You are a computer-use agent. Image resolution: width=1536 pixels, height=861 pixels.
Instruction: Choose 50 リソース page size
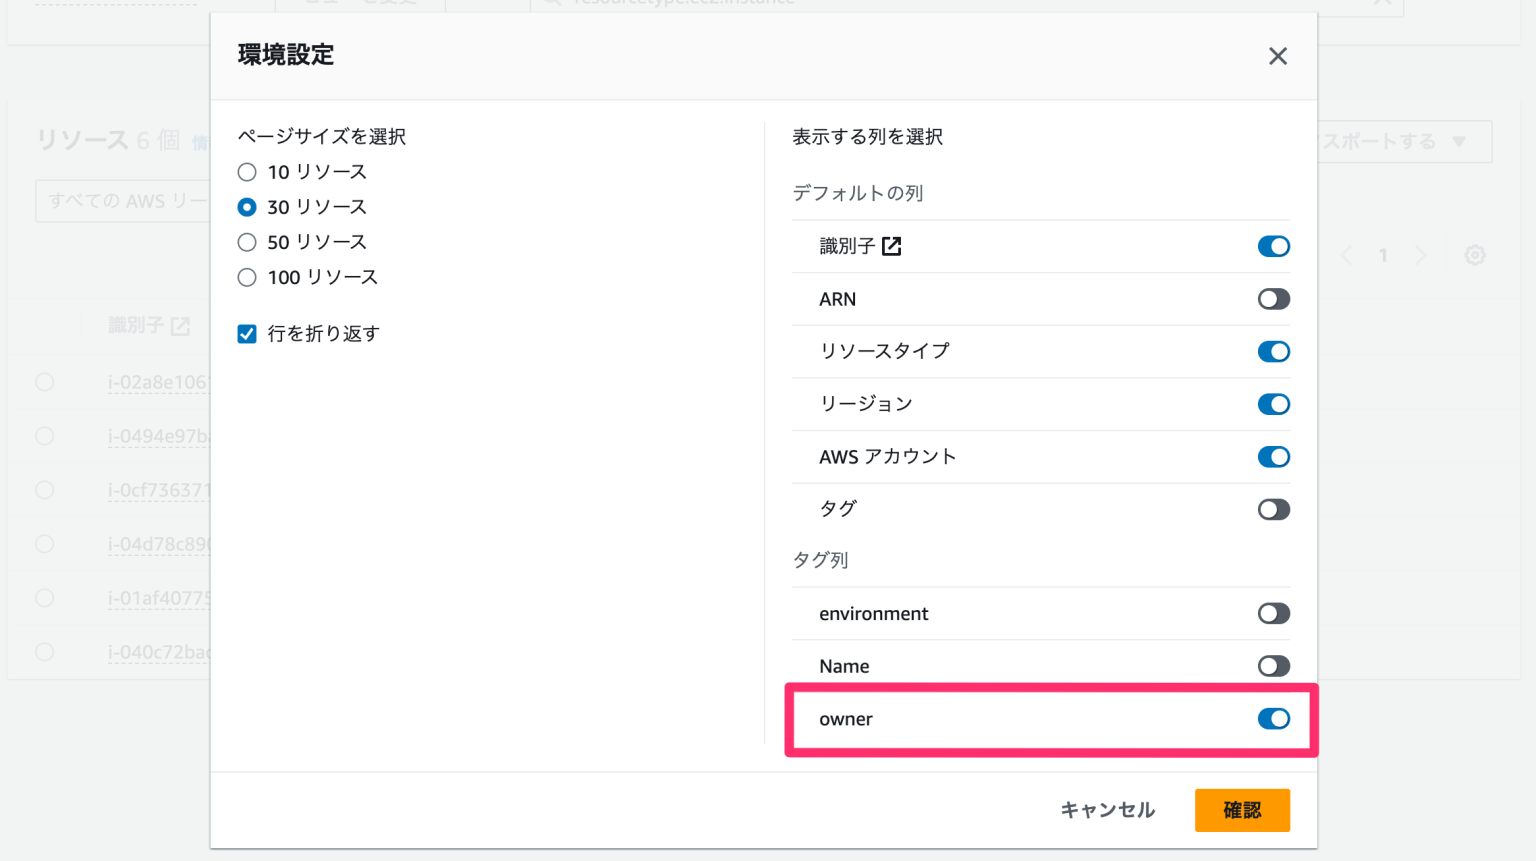click(x=247, y=242)
